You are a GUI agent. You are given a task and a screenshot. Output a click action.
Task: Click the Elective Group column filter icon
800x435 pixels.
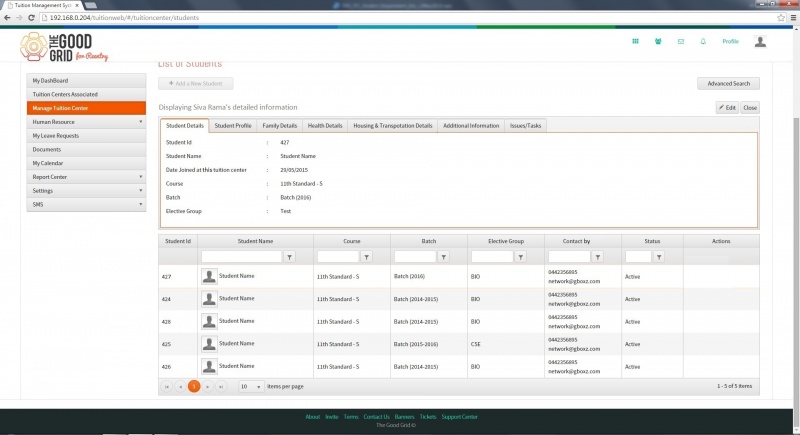click(520, 257)
